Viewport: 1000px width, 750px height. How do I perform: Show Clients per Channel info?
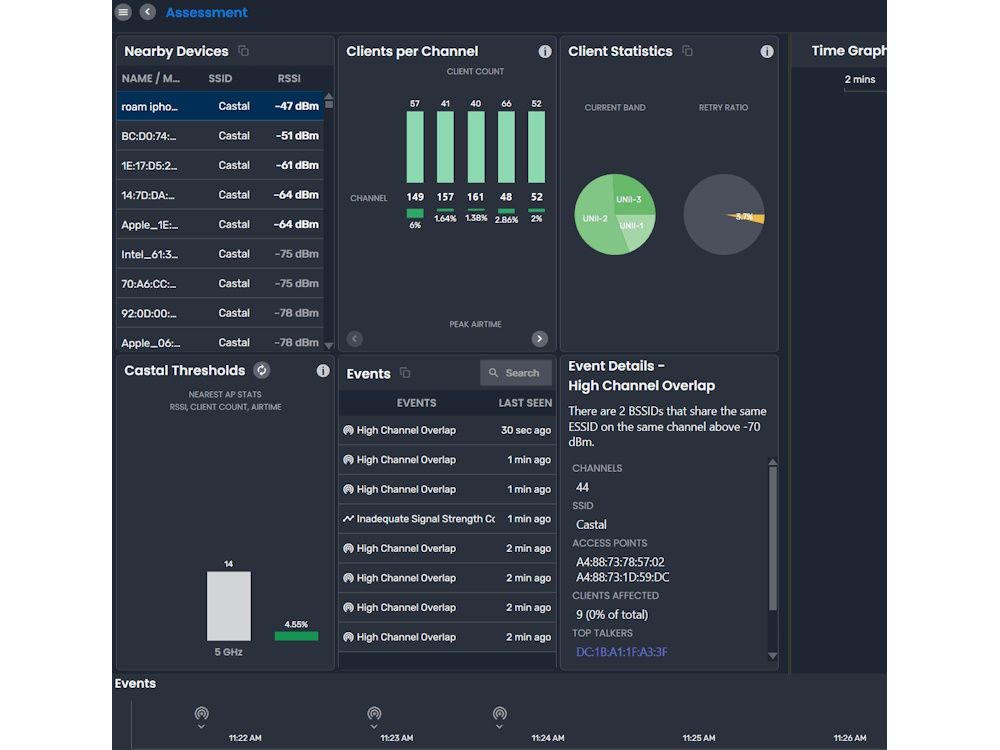pyautogui.click(x=545, y=52)
